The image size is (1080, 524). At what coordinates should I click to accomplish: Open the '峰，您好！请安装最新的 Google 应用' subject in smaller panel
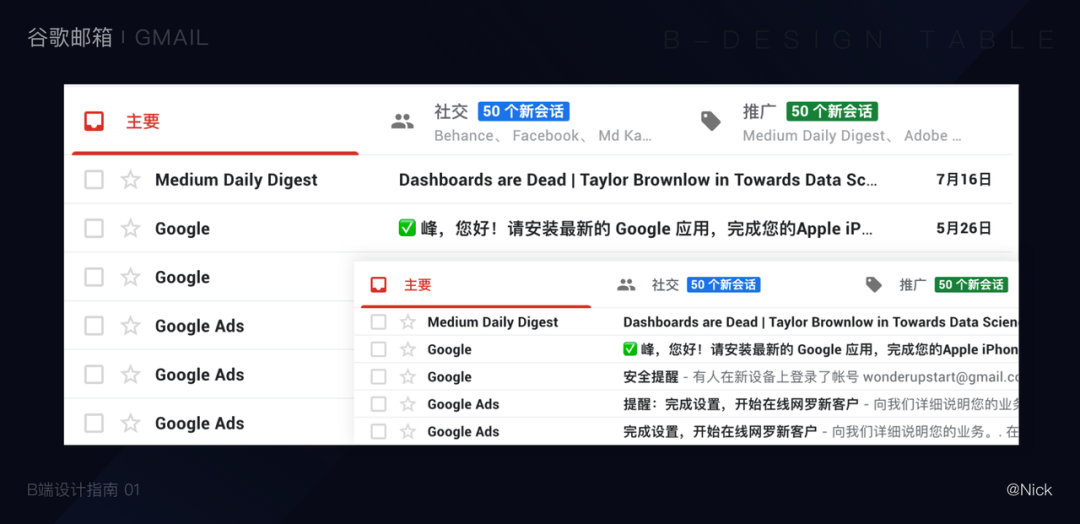pos(820,349)
